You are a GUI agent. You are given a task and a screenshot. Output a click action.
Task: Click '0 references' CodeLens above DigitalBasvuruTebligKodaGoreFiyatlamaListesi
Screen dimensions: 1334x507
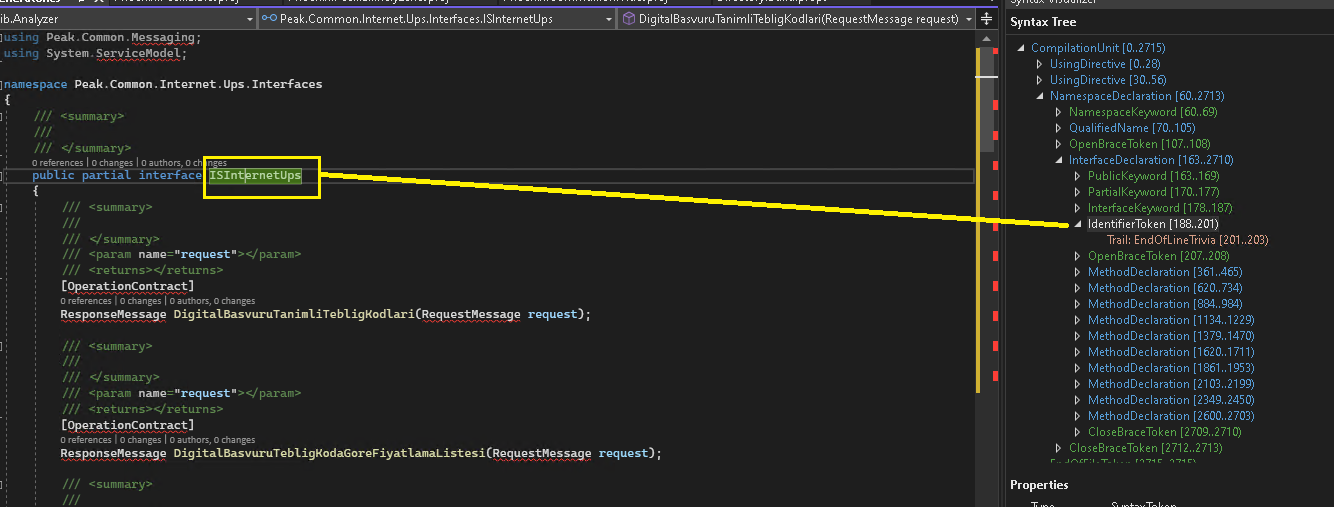click(x=86, y=439)
